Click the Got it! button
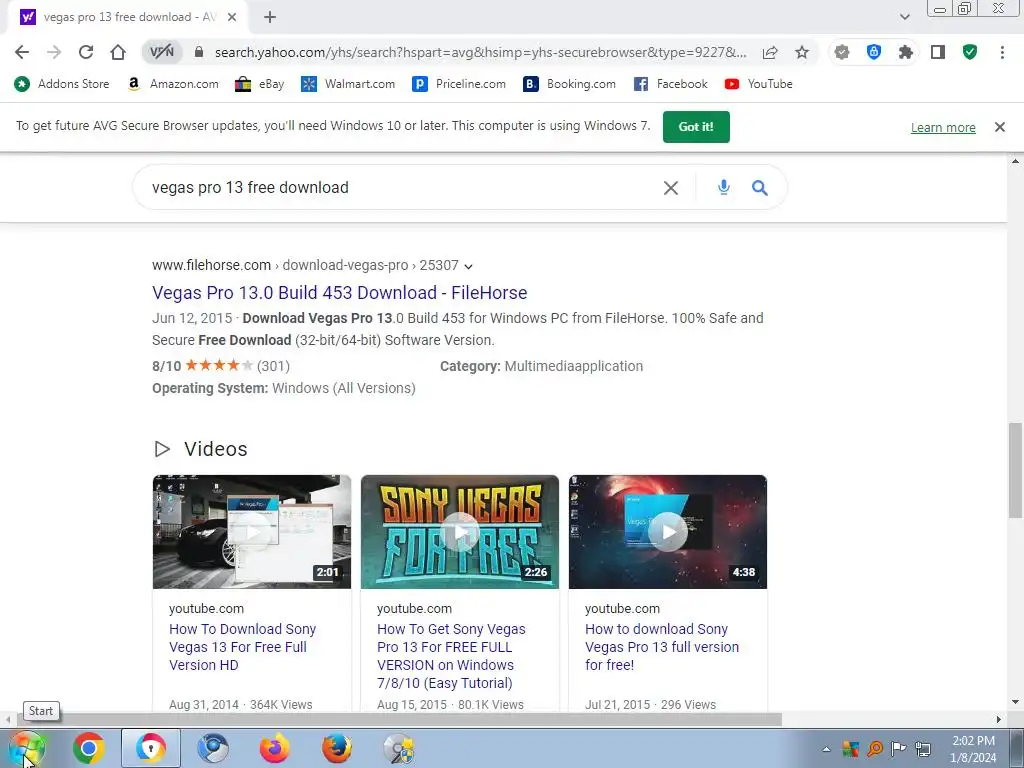This screenshot has height=768, width=1024. coord(696,127)
